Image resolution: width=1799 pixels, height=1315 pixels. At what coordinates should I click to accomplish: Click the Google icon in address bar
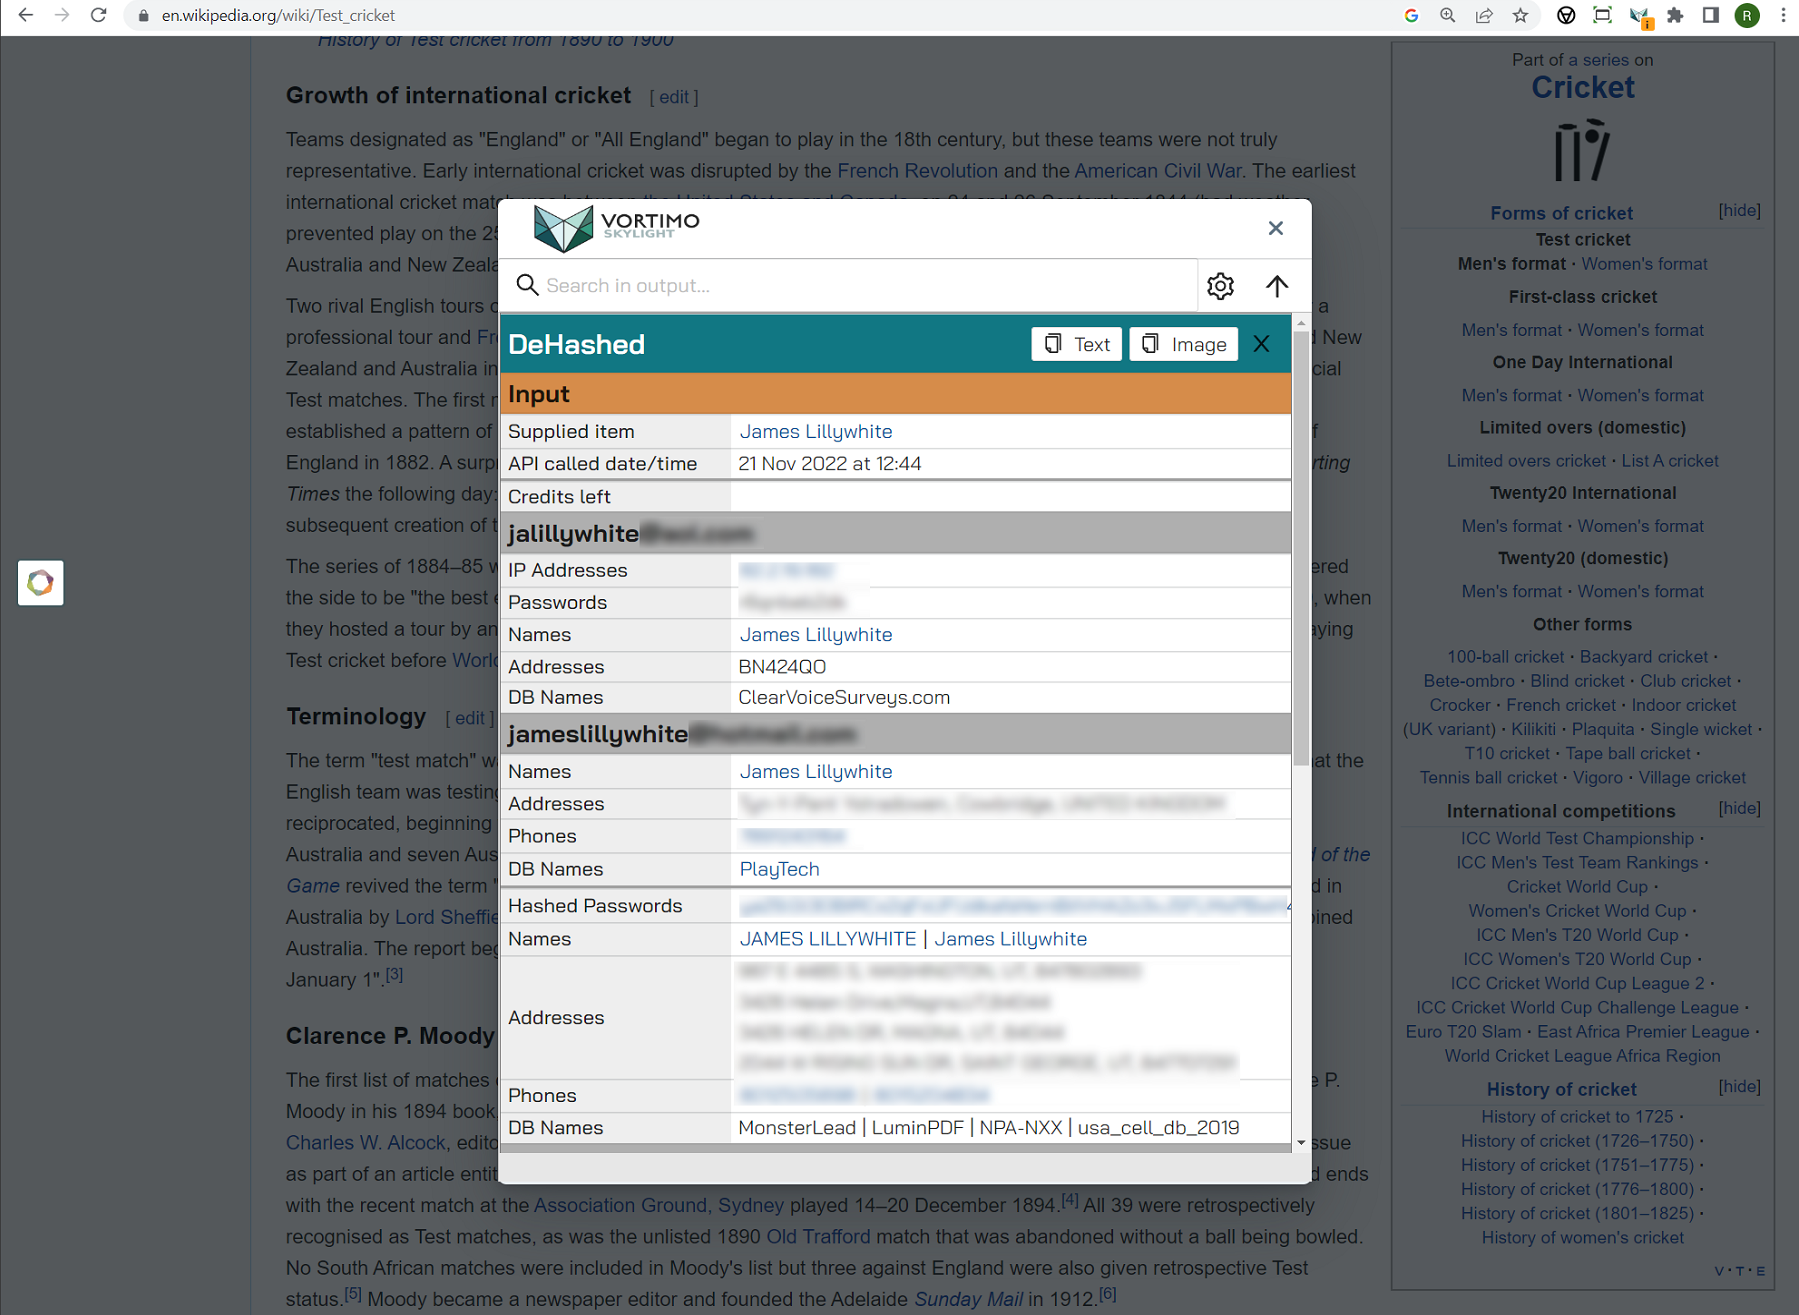pyautogui.click(x=1411, y=15)
